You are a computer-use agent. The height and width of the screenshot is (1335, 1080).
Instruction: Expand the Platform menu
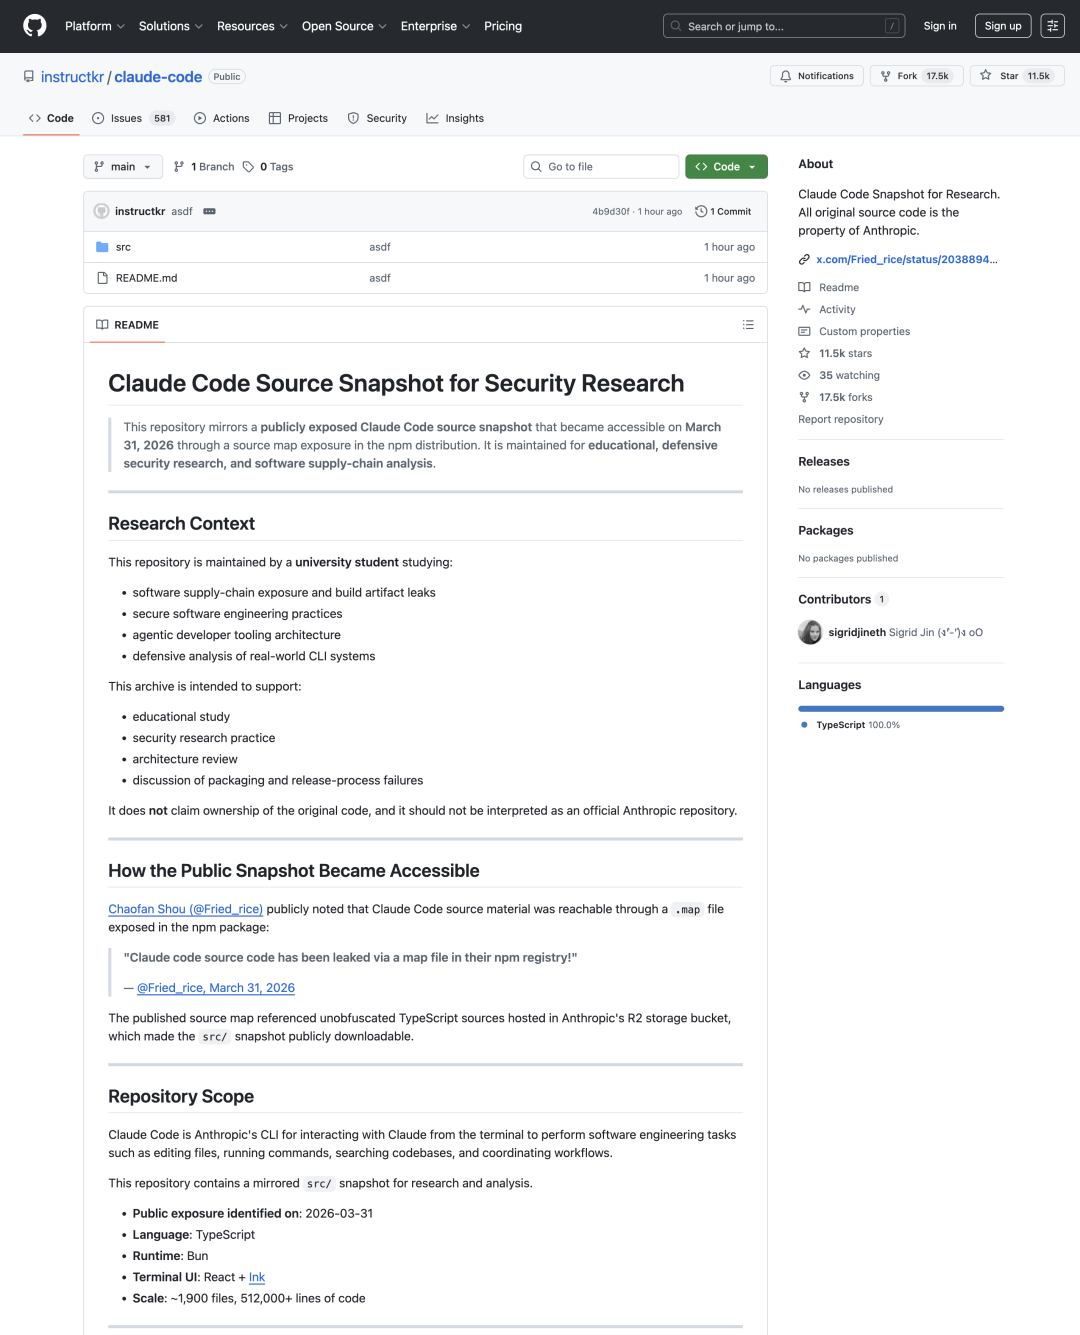pos(94,26)
